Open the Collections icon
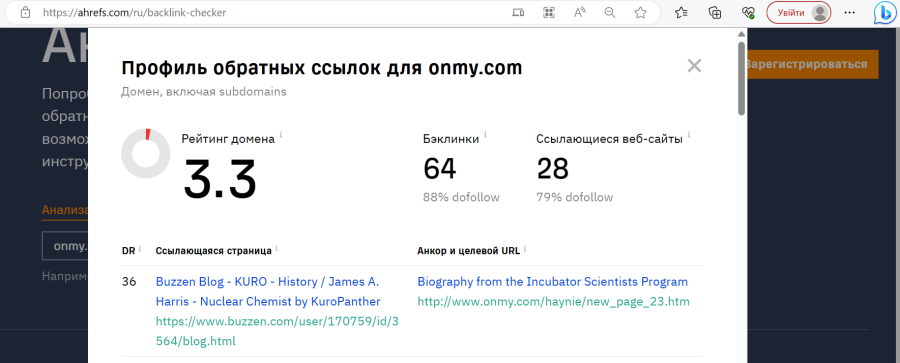The height and width of the screenshot is (363, 900). pyautogui.click(x=715, y=13)
